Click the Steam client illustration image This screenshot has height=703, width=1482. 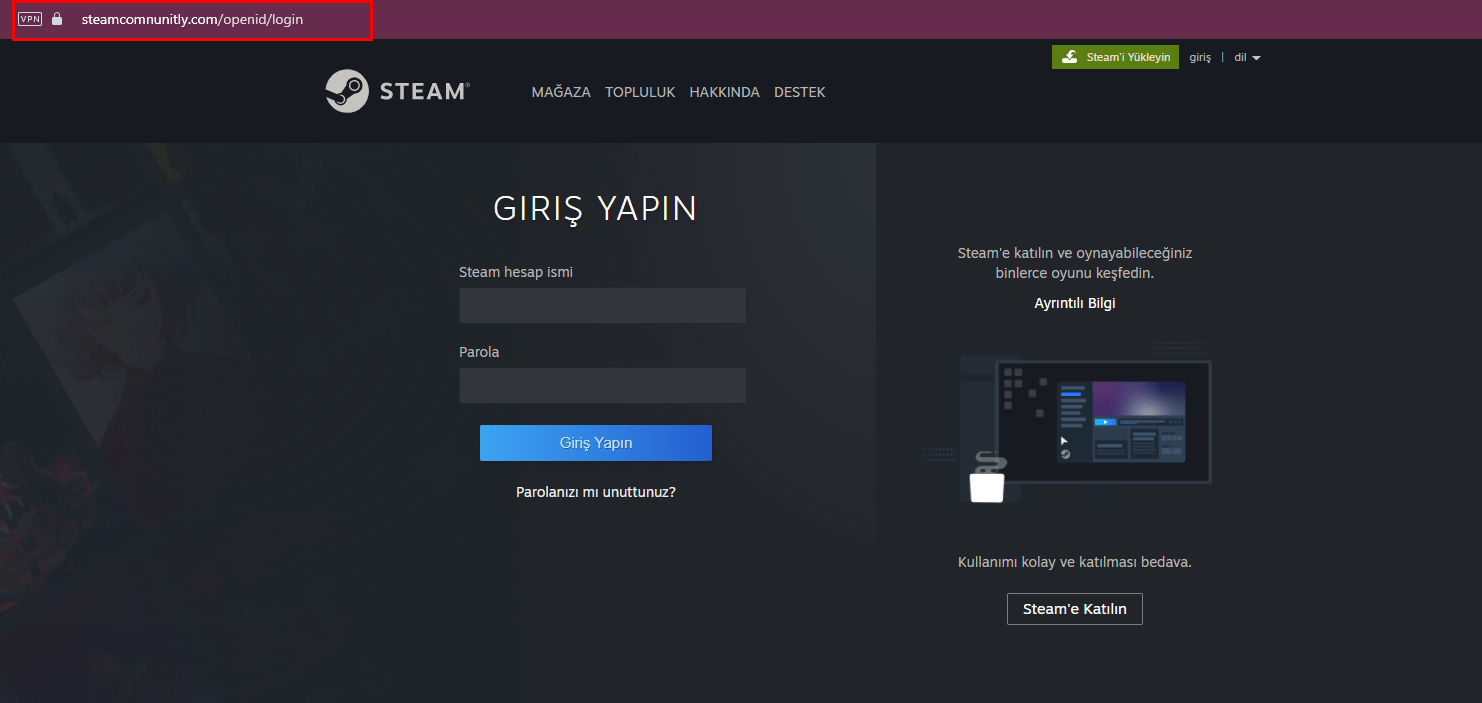tap(1067, 421)
